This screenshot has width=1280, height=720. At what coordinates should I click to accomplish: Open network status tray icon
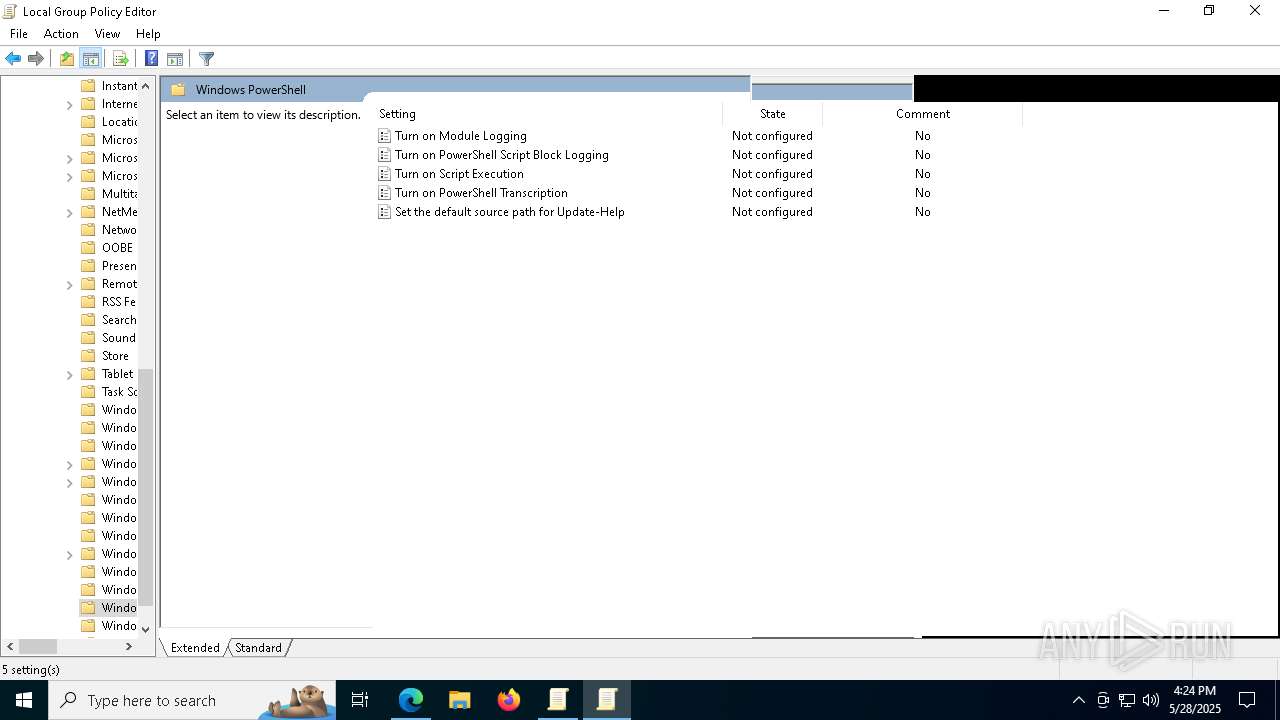1127,700
